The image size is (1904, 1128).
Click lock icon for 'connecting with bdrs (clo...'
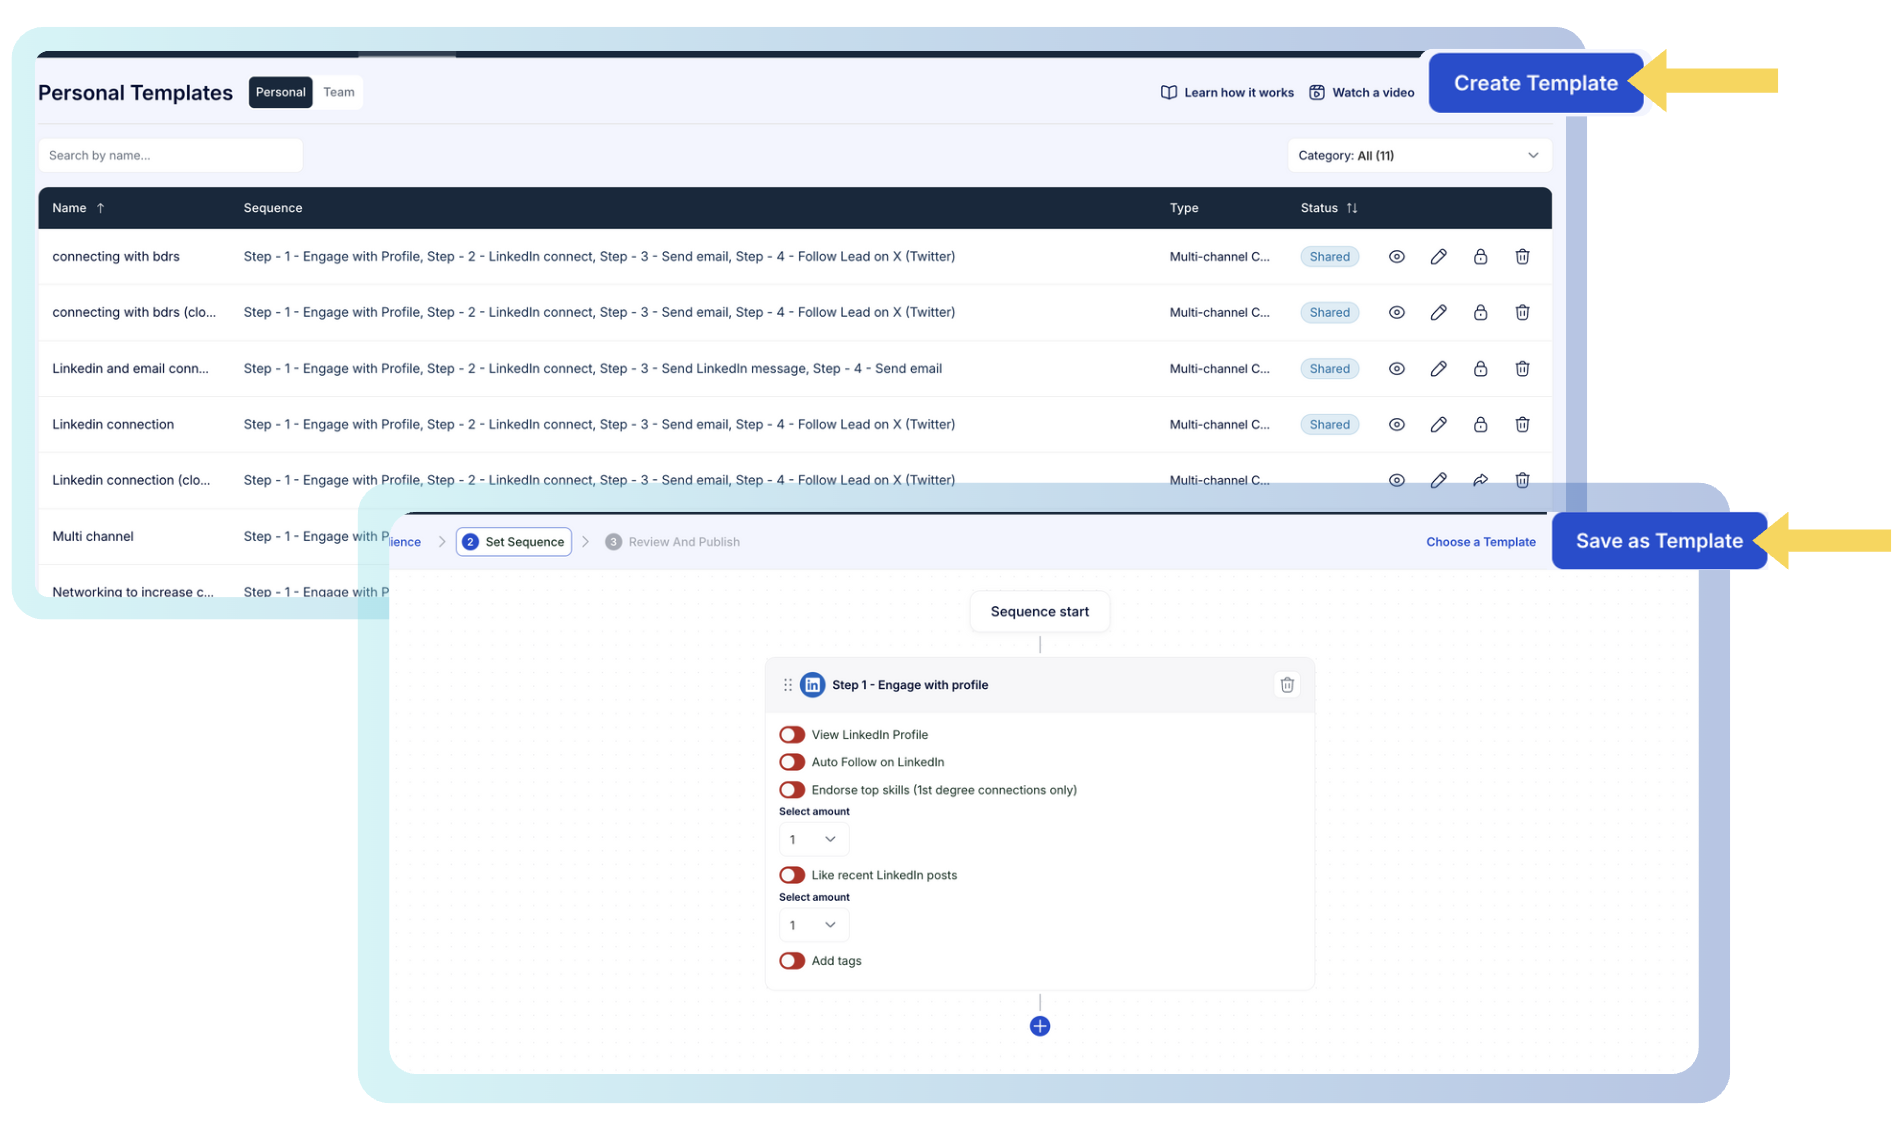pyautogui.click(x=1480, y=313)
